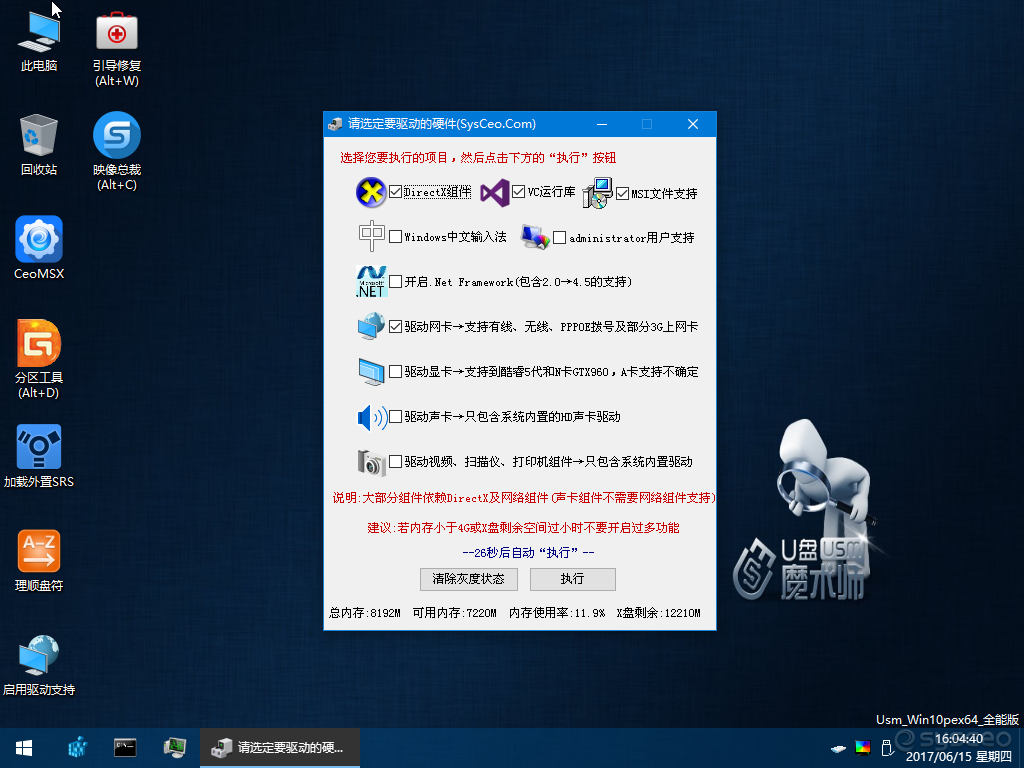Open the 分区工具 partition tool icon
1024x768 pixels.
[39, 359]
